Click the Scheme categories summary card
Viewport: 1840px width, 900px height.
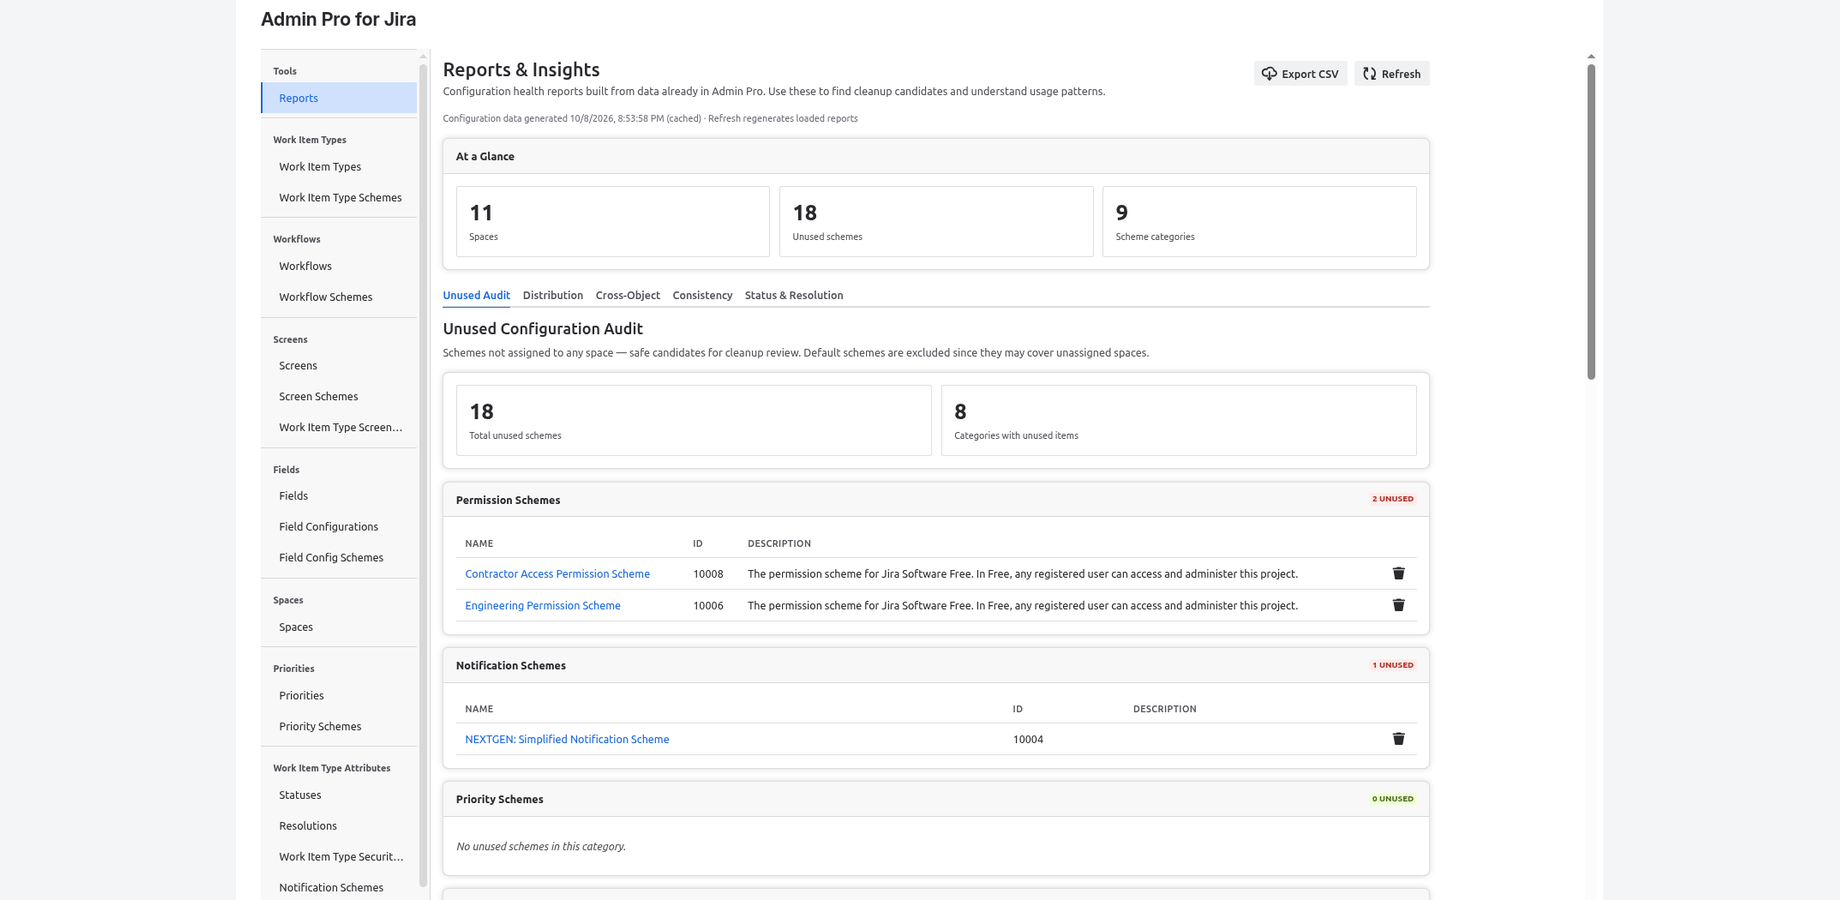click(1259, 221)
